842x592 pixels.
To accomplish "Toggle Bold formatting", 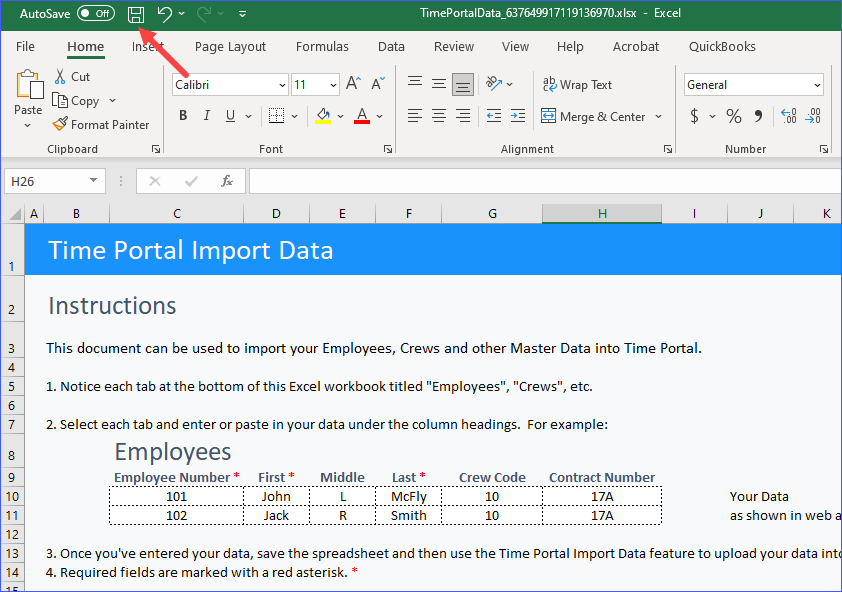I will (183, 115).
